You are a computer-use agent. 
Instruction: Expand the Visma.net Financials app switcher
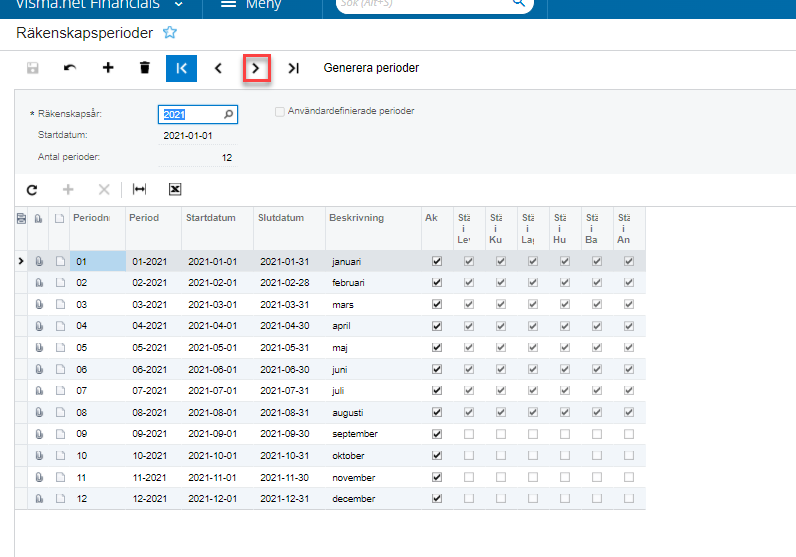[x=179, y=5]
